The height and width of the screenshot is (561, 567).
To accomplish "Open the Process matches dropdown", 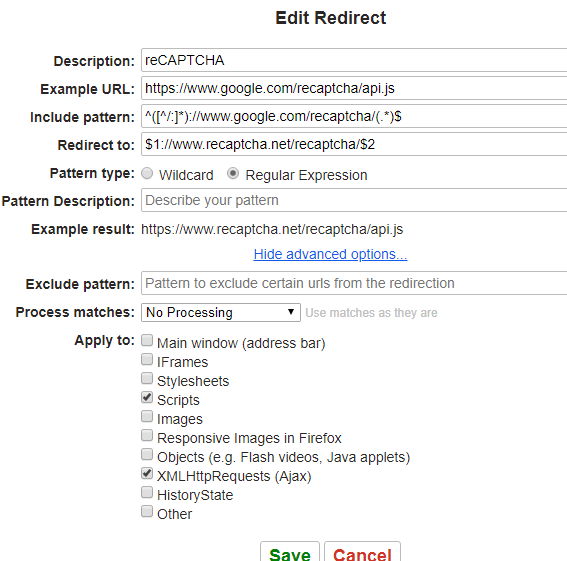I will tap(221, 312).
